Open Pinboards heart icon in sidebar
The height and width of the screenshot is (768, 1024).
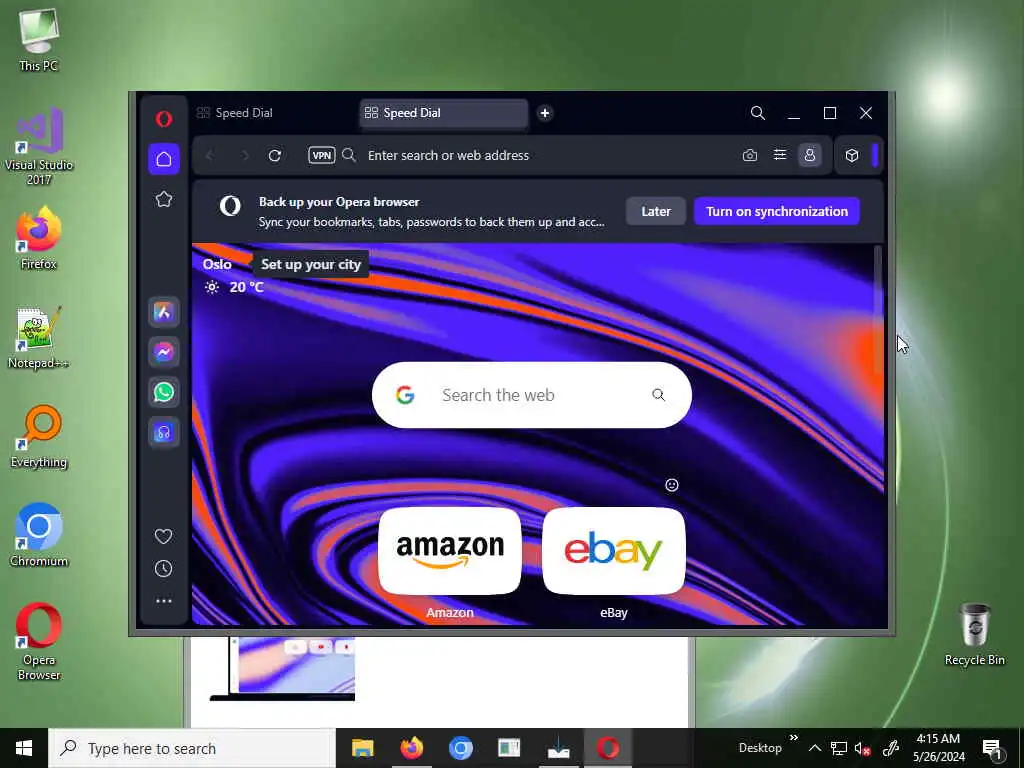163,536
